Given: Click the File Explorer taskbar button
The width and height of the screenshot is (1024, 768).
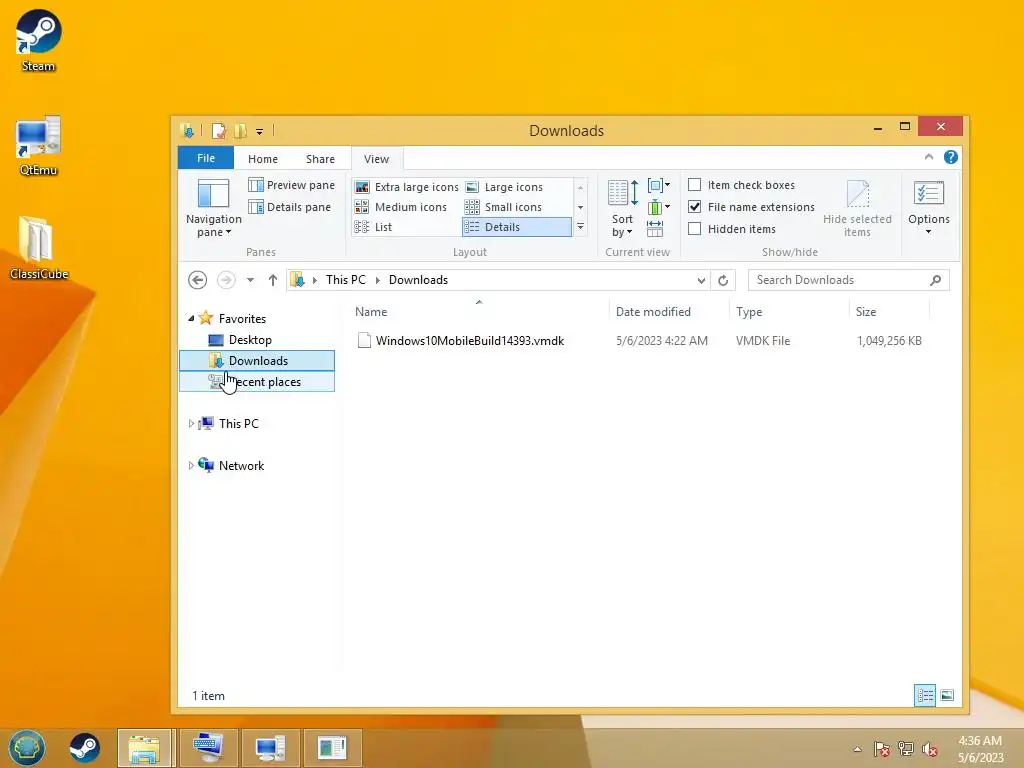Looking at the screenshot, I should 144,748.
